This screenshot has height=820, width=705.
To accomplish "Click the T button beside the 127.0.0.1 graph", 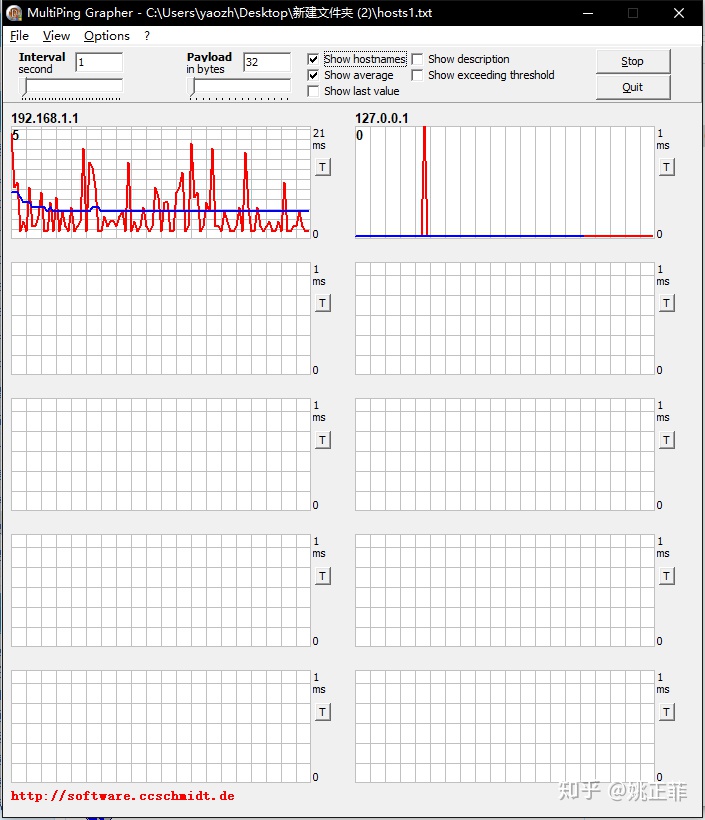I will click(x=666, y=167).
